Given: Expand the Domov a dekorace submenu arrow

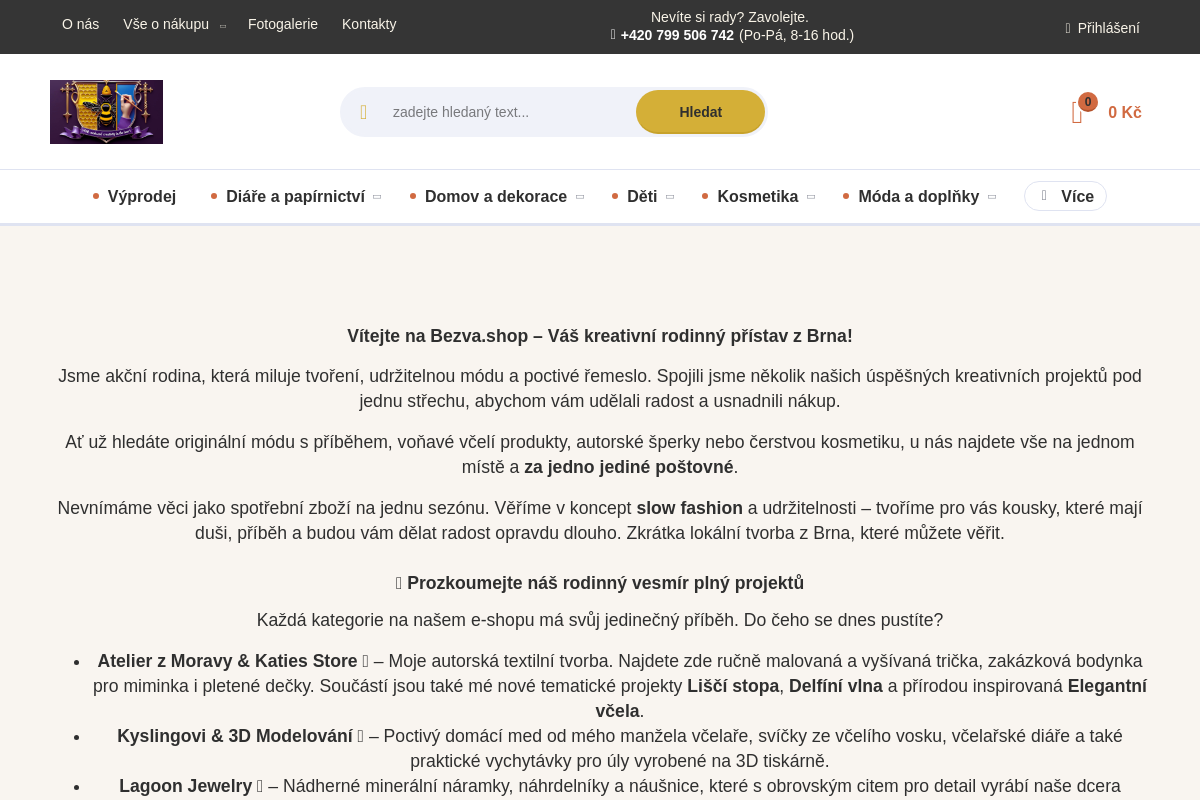Looking at the screenshot, I should [x=580, y=197].
